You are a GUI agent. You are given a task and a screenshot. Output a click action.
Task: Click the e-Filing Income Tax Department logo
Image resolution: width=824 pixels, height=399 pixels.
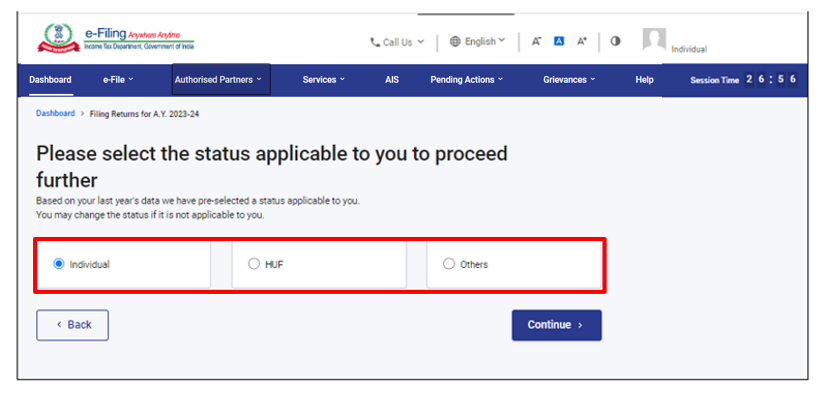pyautogui.click(x=116, y=39)
